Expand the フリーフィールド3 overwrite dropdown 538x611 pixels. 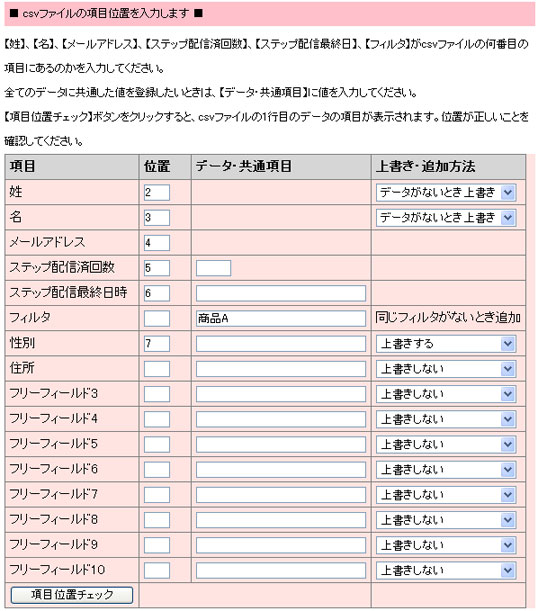point(446,394)
